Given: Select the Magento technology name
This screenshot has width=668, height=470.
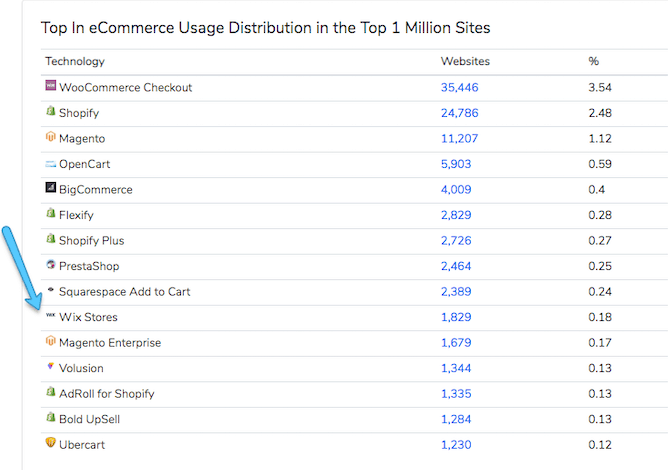Looking at the screenshot, I should click(x=82, y=138).
